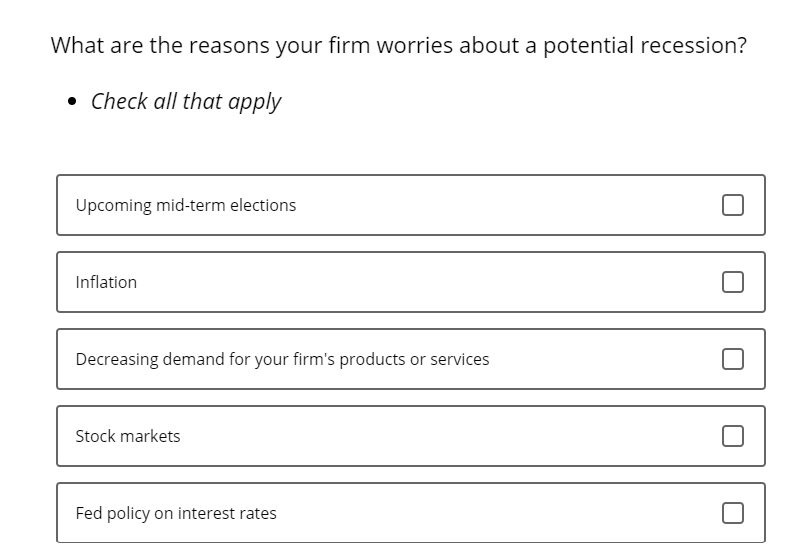This screenshot has width=807, height=544.
Task: Tick the Inflation checkbox
Action: [732, 282]
